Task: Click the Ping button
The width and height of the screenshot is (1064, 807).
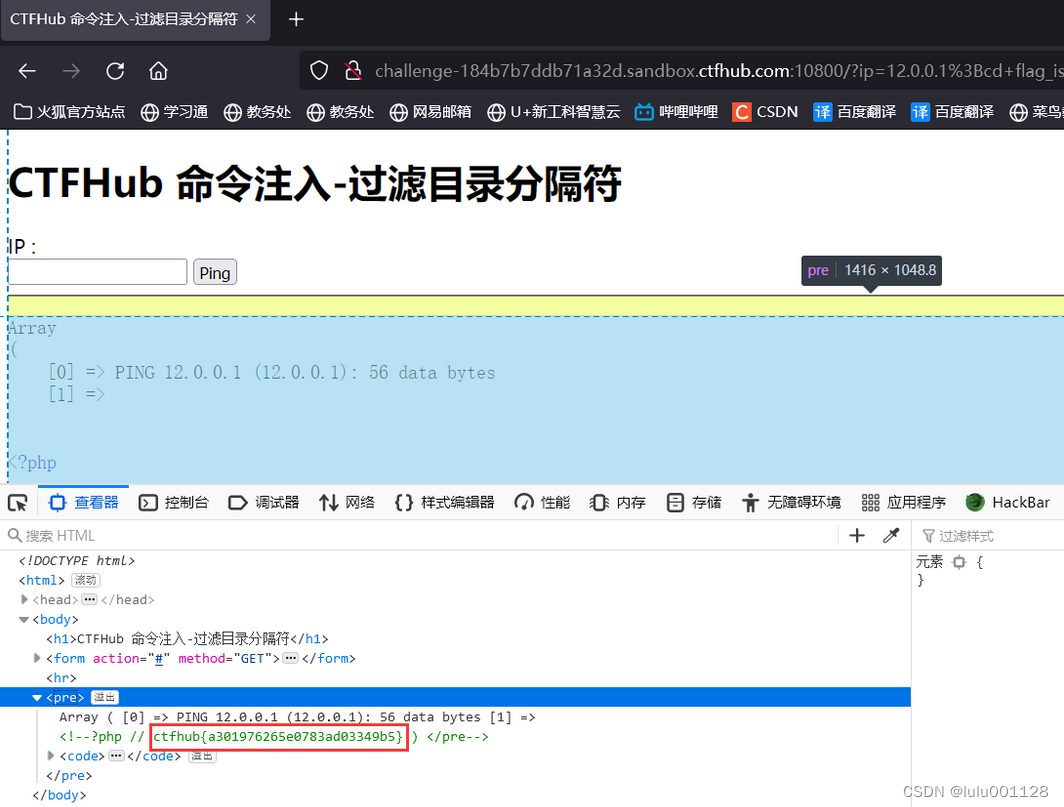Action: pyautogui.click(x=214, y=271)
